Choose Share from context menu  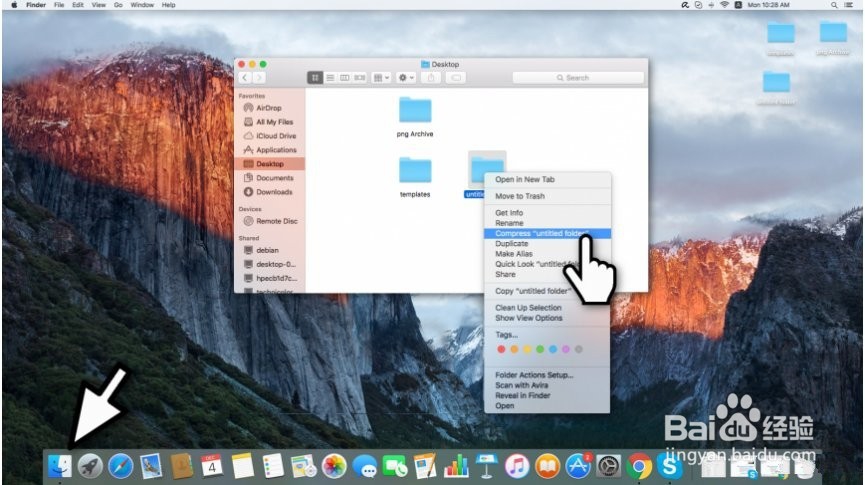(x=505, y=274)
